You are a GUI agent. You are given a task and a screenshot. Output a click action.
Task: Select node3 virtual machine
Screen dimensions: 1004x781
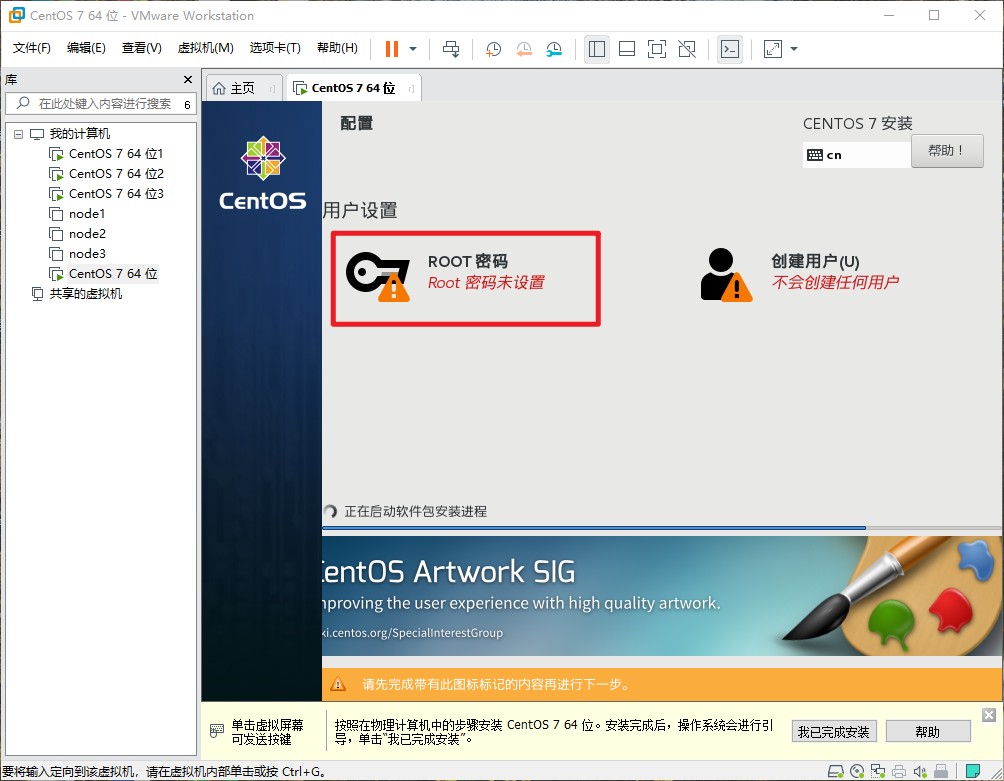87,253
